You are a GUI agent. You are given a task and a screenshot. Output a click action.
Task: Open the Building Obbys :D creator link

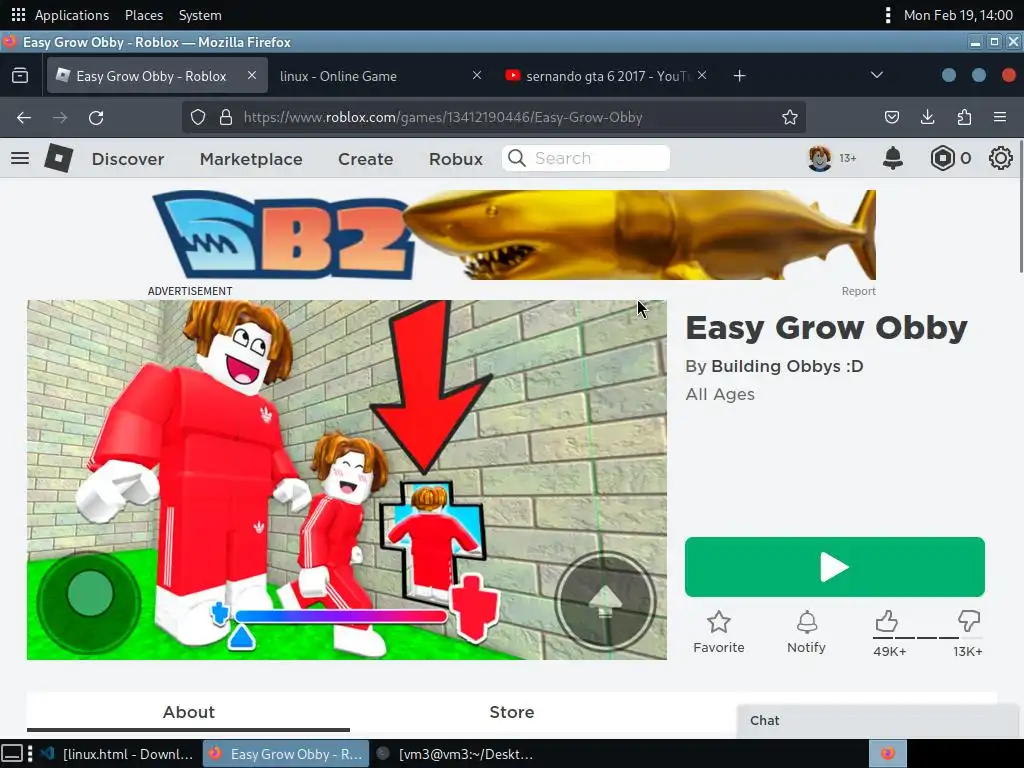click(787, 366)
